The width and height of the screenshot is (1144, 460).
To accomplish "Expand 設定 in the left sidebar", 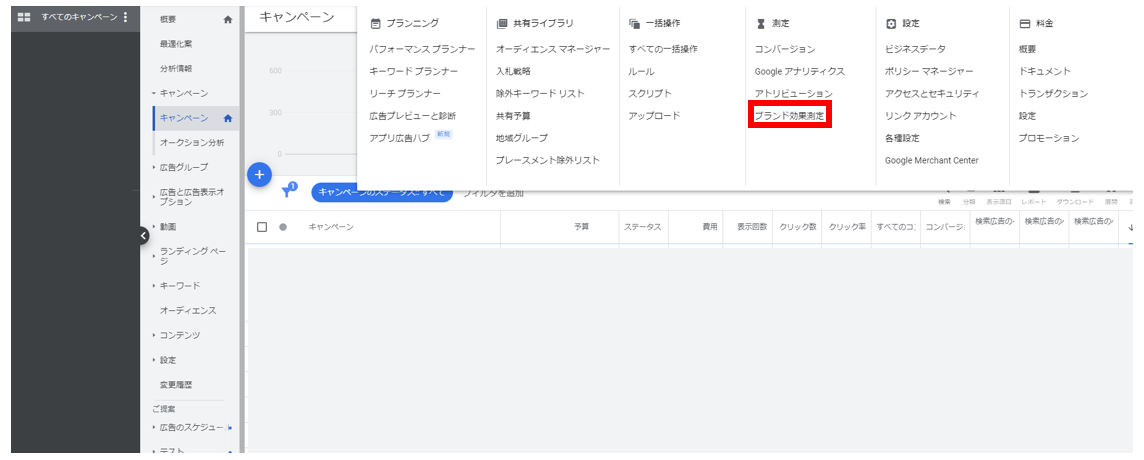I will [154, 360].
